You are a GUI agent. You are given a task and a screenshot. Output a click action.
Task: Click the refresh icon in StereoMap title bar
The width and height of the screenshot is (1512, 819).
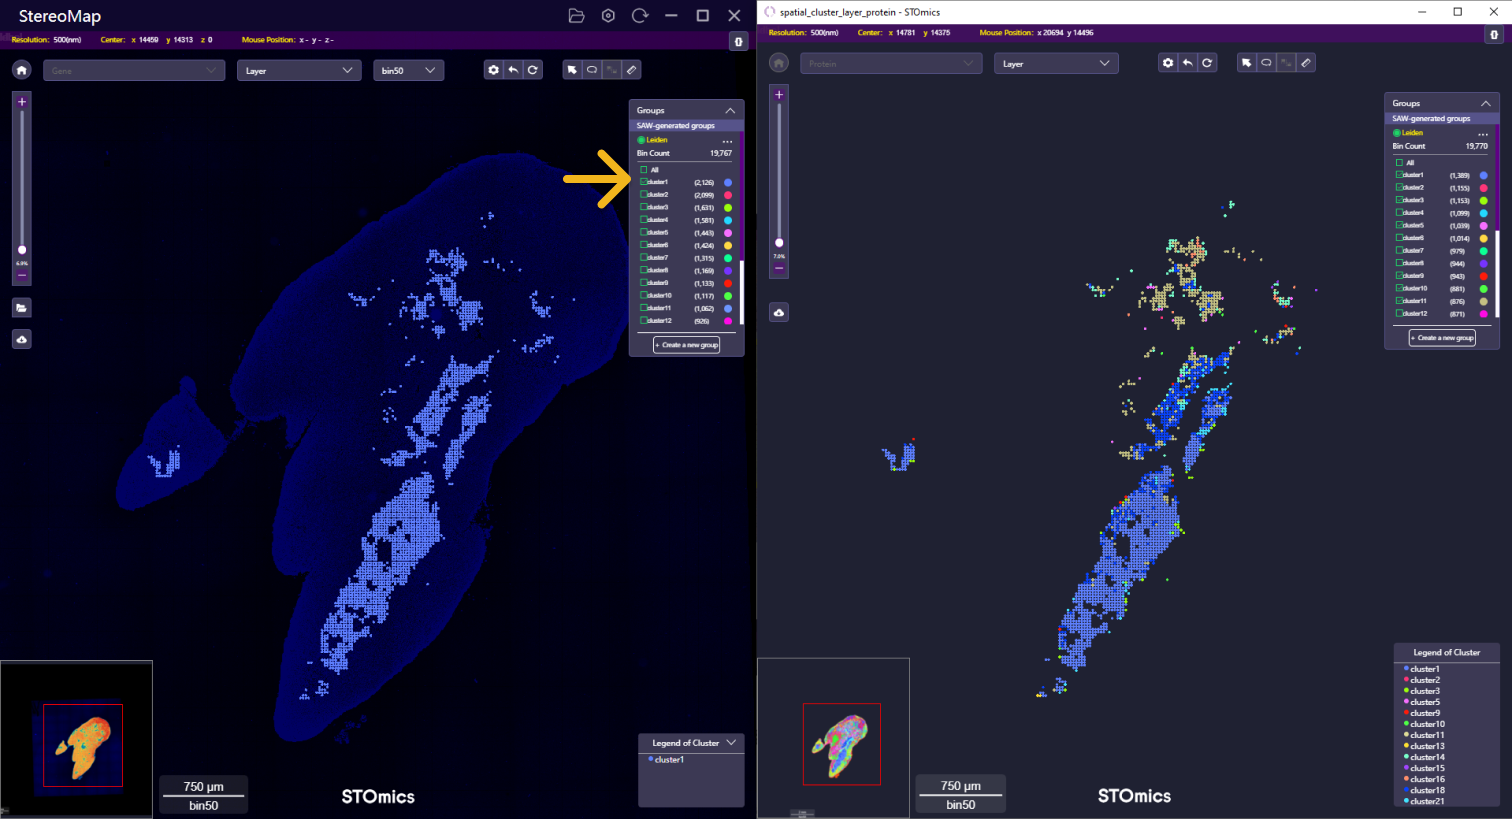(x=640, y=16)
